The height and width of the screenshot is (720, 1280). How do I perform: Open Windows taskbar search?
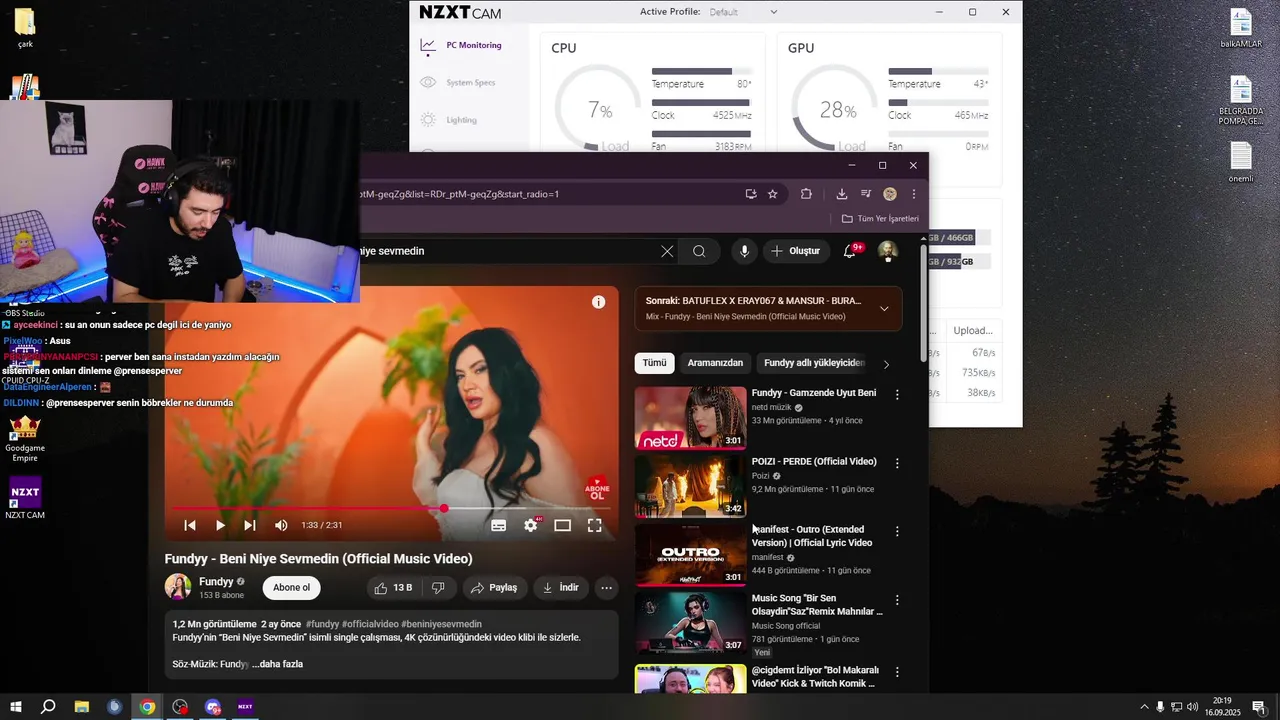tap(48, 707)
